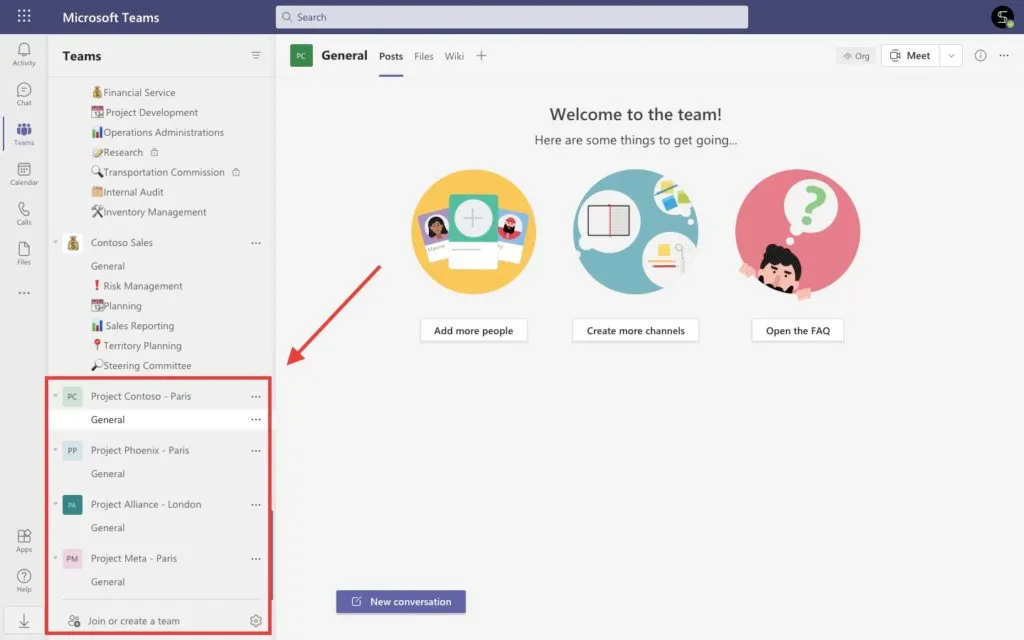Switch to the Files tab

[424, 56]
